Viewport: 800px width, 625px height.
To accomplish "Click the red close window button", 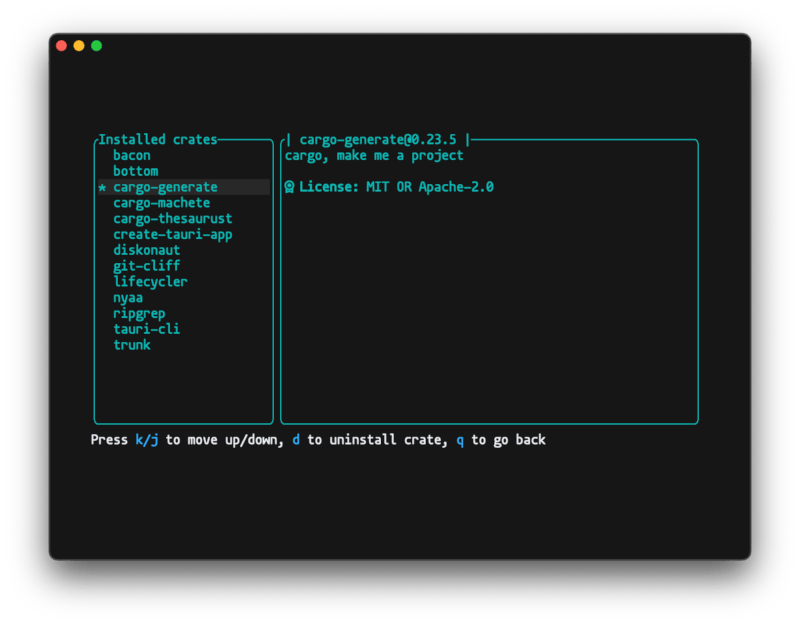I will [x=61, y=46].
